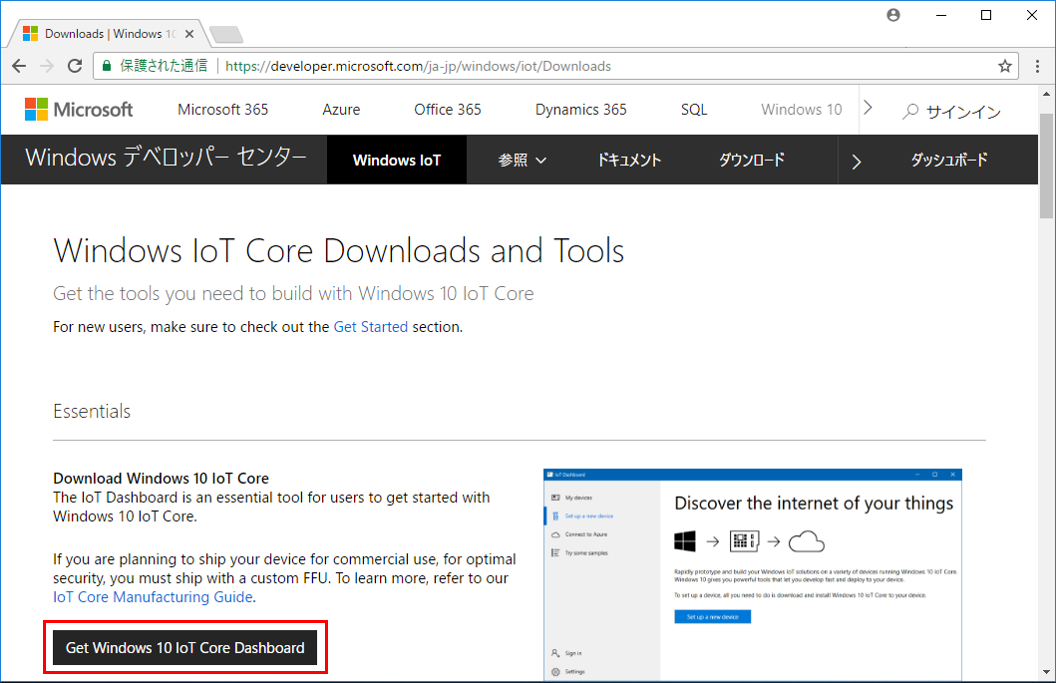Close the Downloads | Windows tab
This screenshot has height=683, width=1056.
(190, 34)
